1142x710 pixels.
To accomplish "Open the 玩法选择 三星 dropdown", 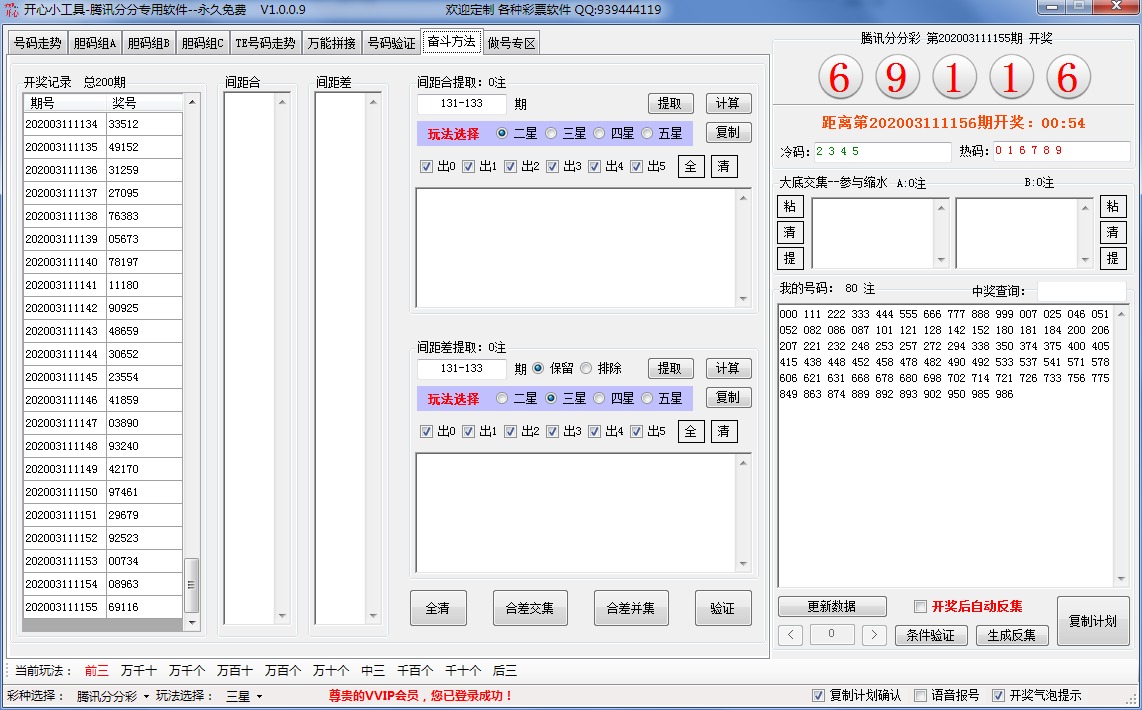I will click(x=244, y=696).
